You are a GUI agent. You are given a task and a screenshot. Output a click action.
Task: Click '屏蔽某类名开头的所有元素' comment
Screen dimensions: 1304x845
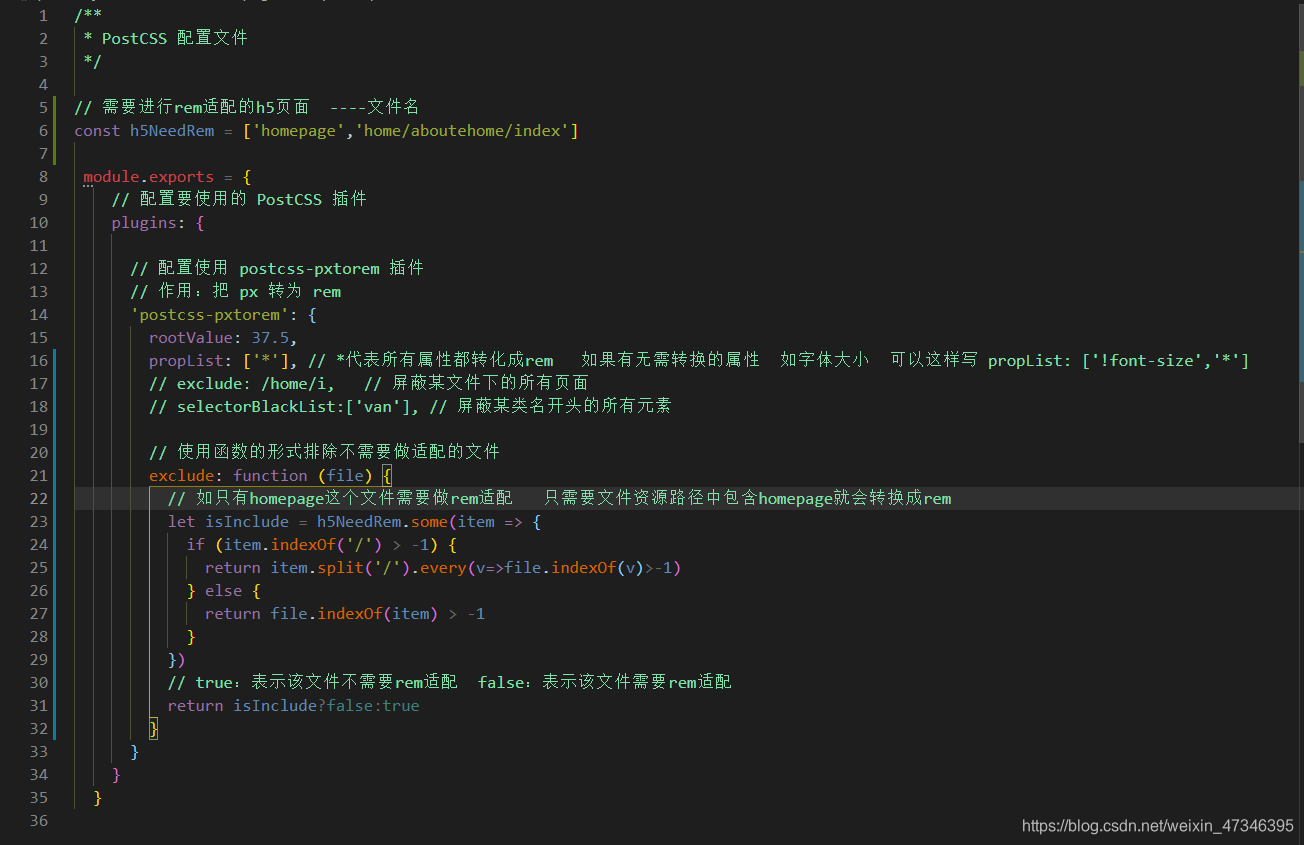pos(564,406)
